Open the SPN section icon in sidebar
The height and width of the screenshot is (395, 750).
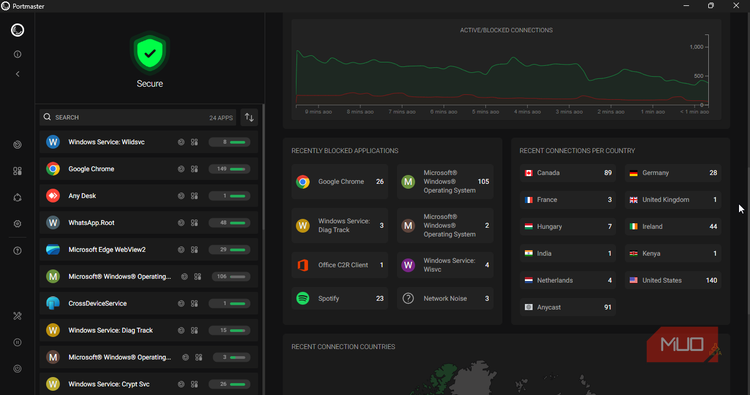pyautogui.click(x=17, y=198)
